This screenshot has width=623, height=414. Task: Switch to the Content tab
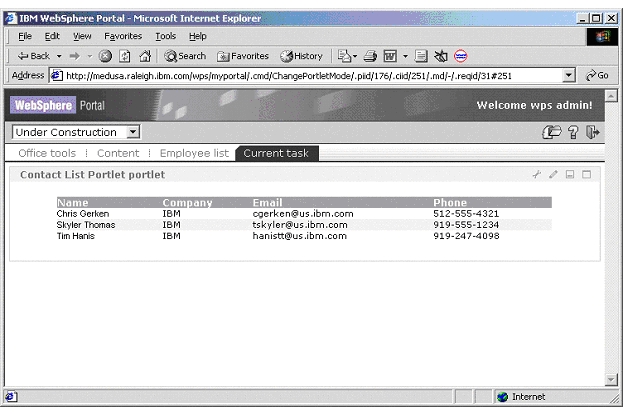point(118,153)
